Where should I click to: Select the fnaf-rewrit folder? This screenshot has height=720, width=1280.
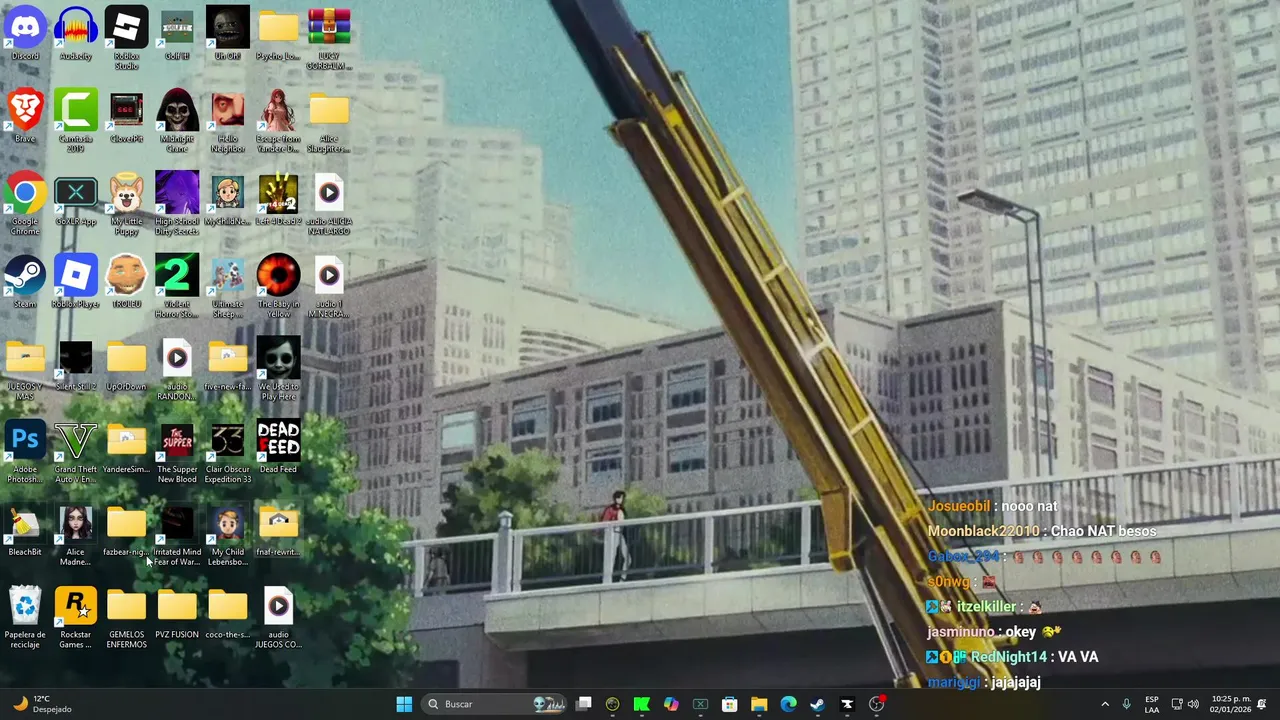tap(278, 530)
